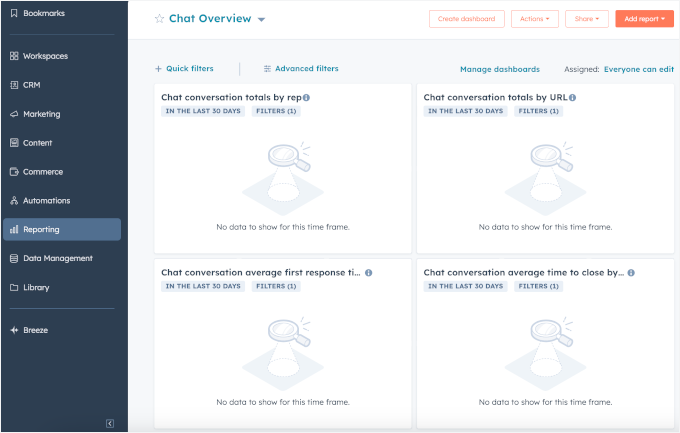Star the Chat Overview dashboard as favorite

159,19
